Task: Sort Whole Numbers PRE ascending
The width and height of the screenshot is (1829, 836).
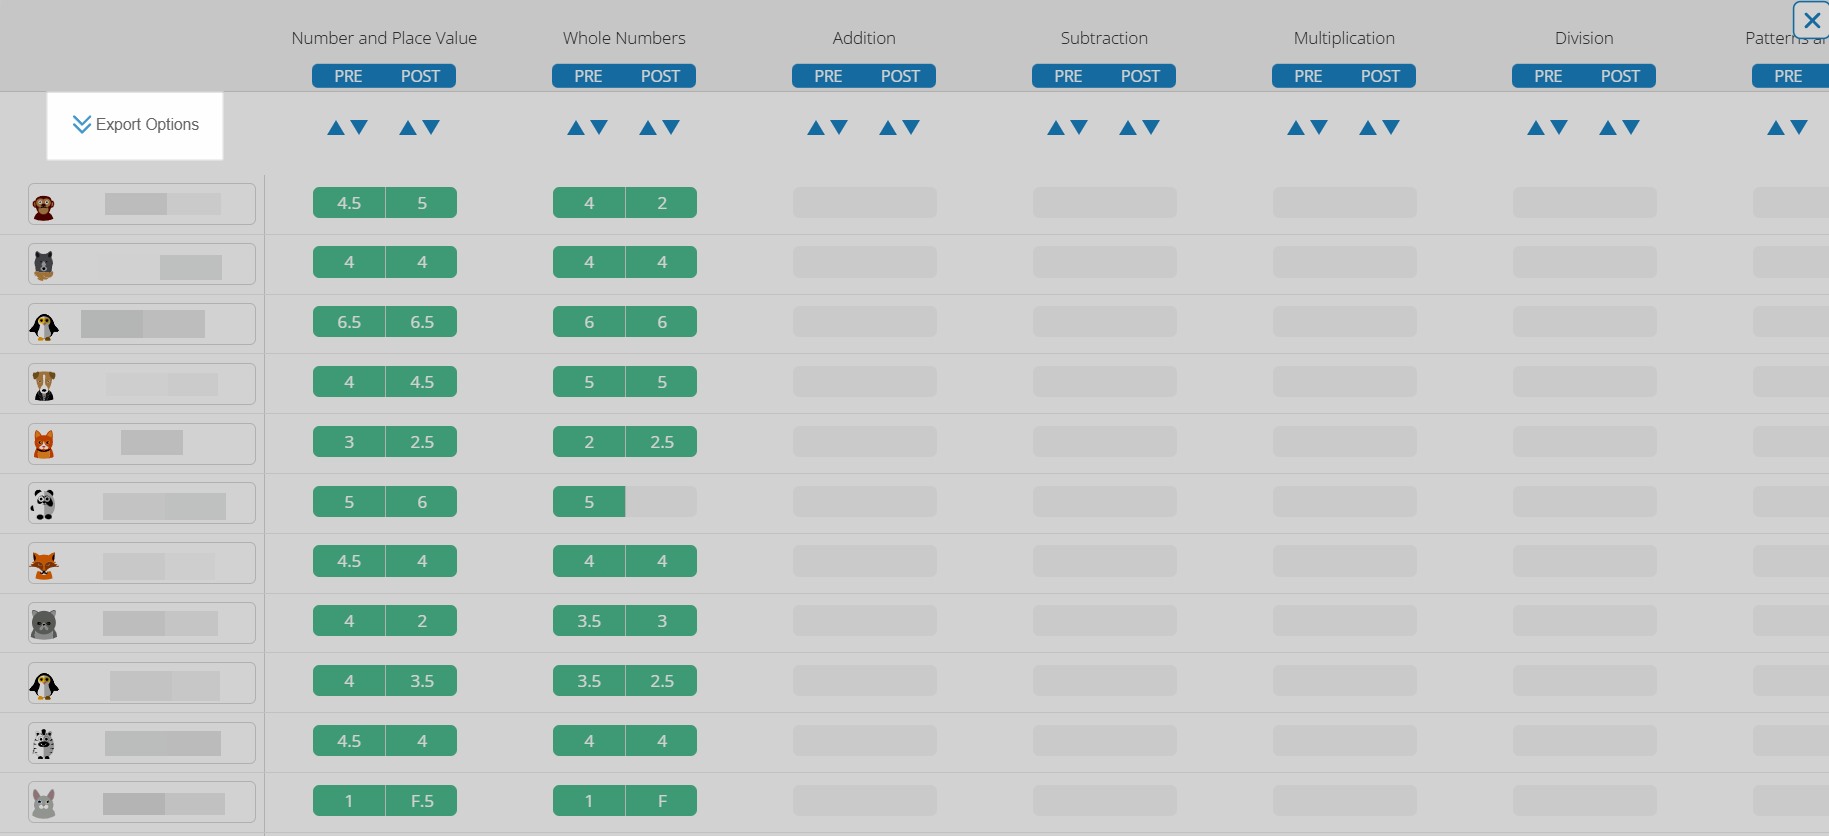Action: coord(576,127)
